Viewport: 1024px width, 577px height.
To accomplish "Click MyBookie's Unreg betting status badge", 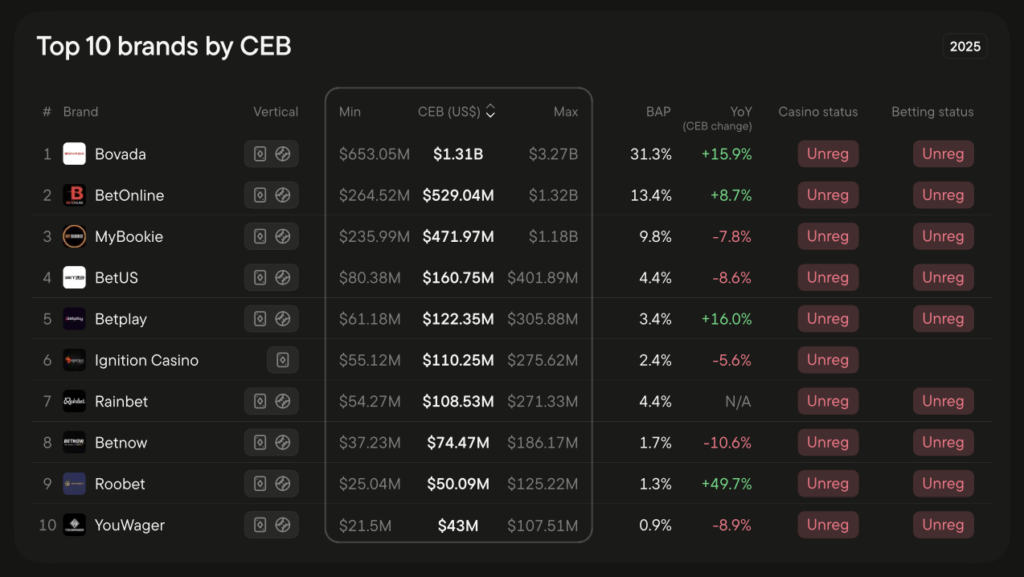I will click(942, 236).
